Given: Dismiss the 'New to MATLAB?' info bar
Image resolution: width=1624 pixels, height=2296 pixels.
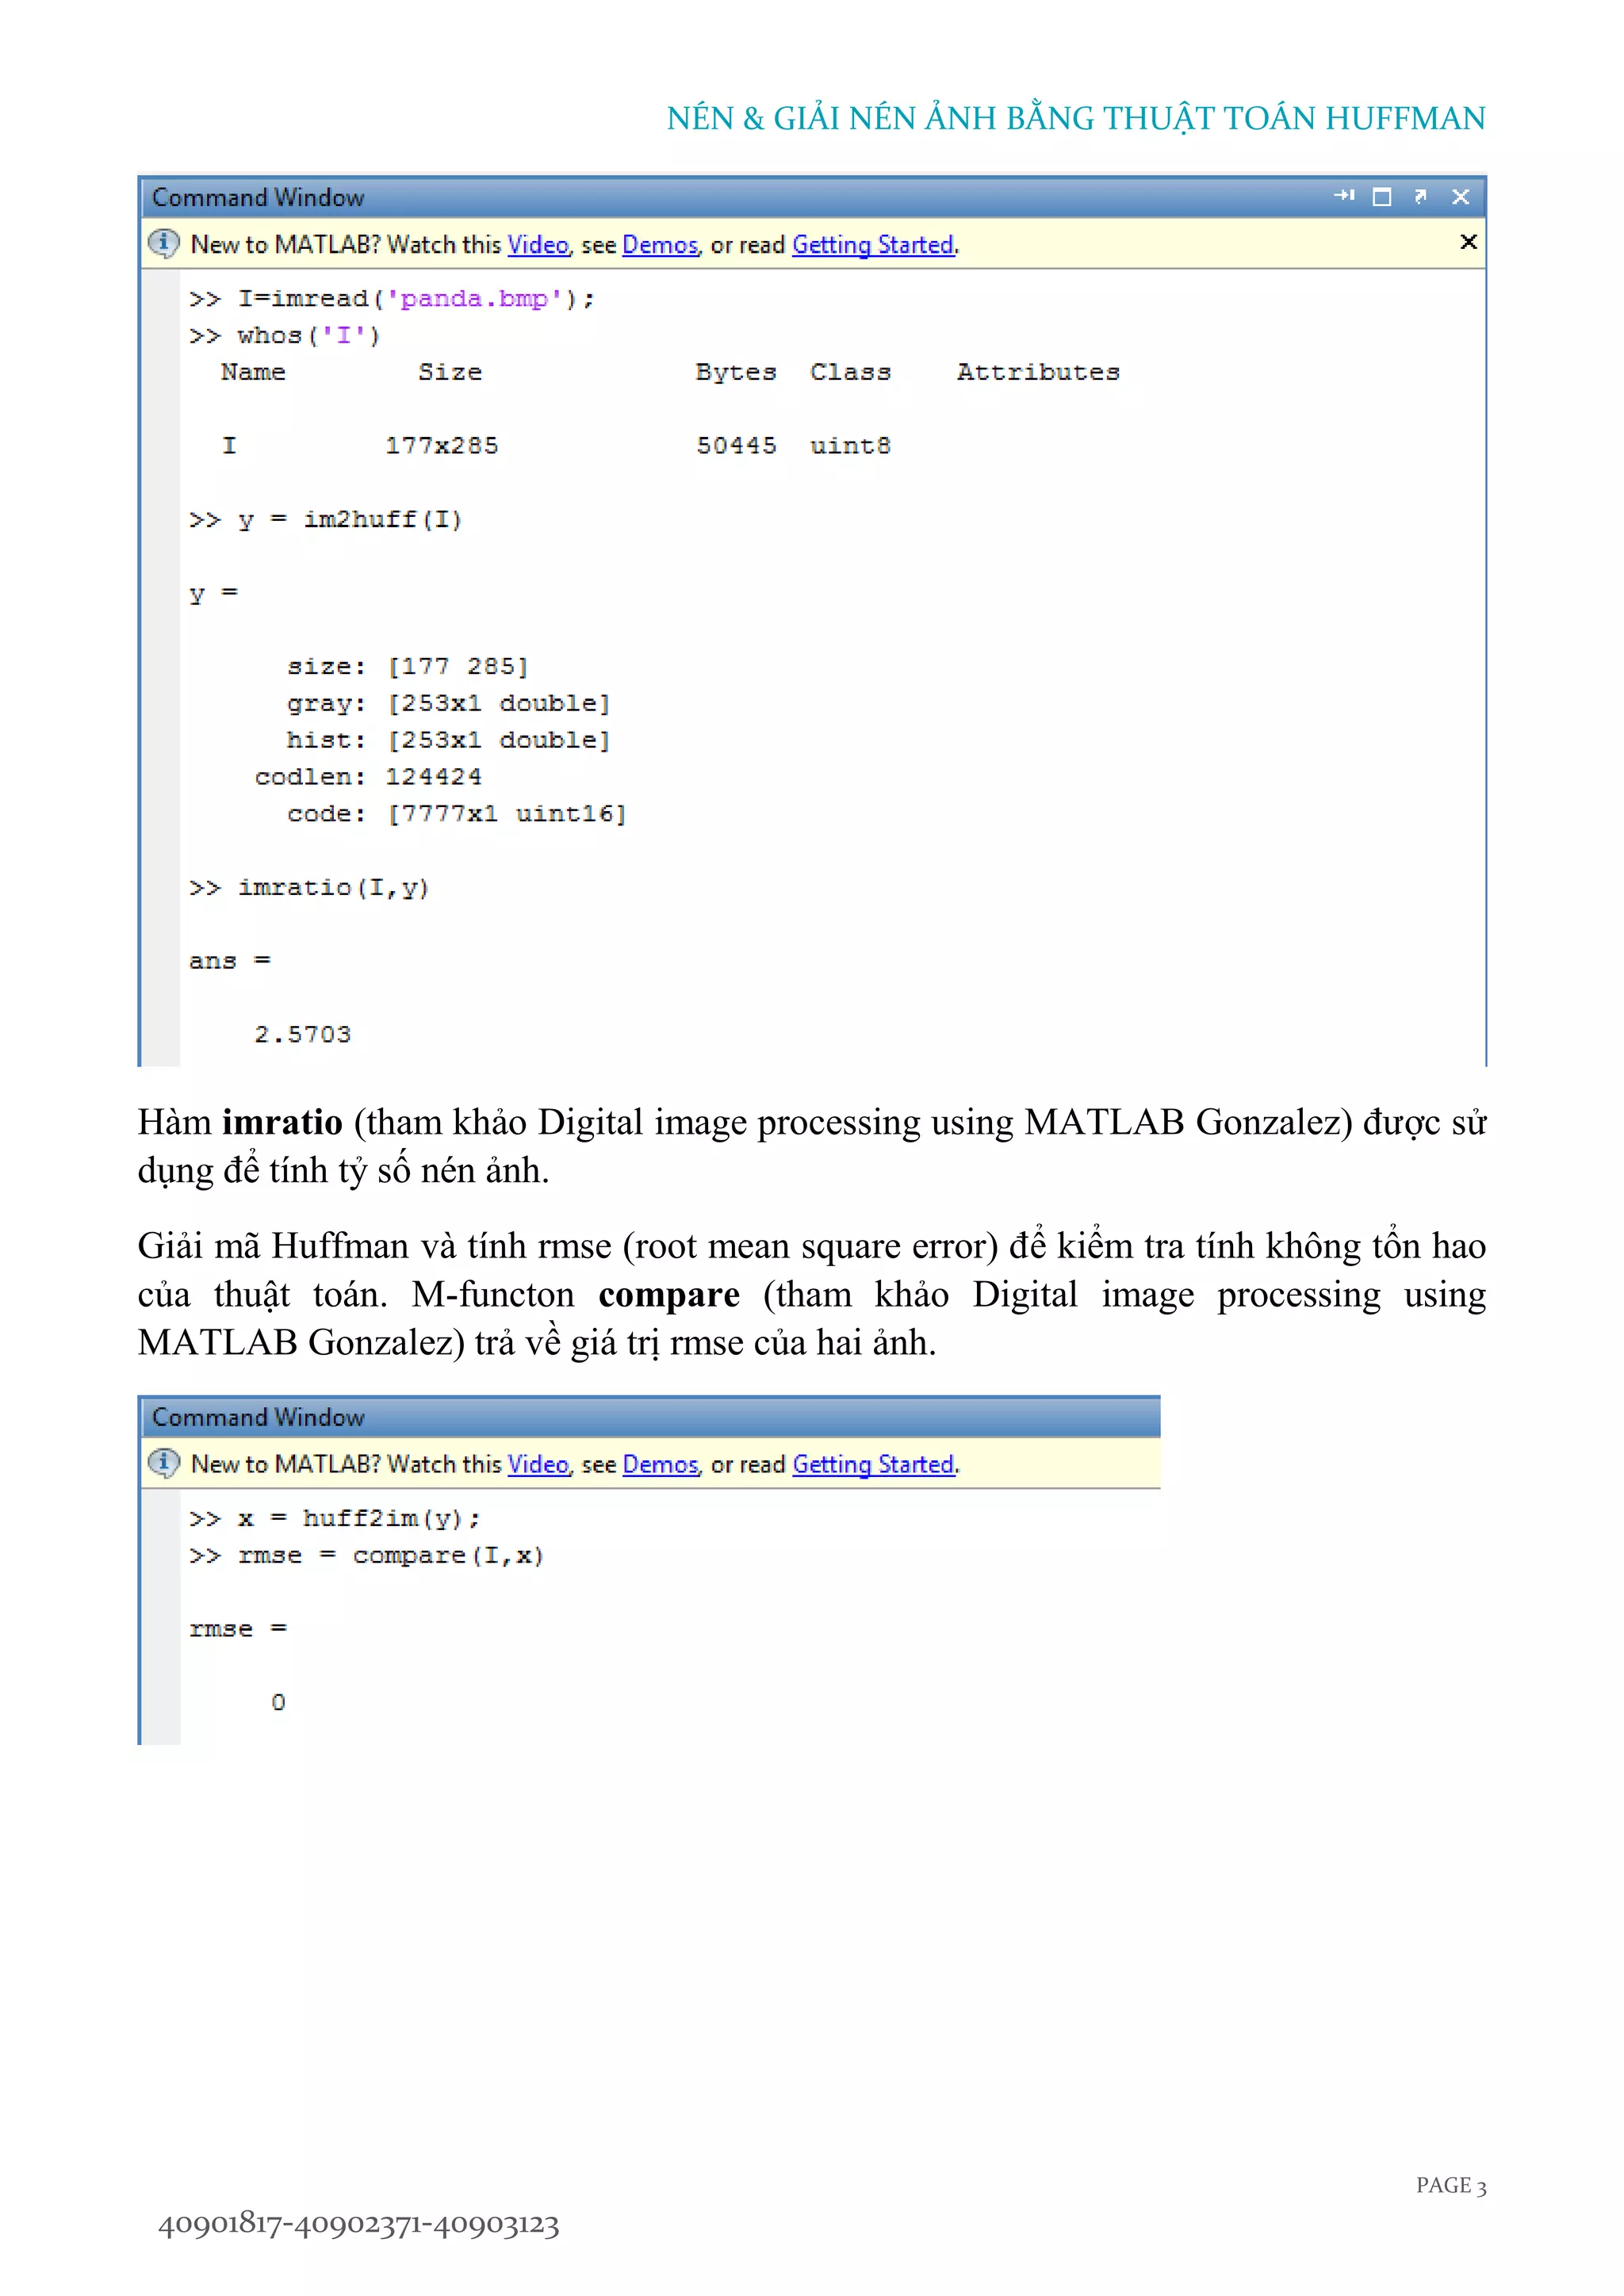Looking at the screenshot, I should click(1468, 242).
